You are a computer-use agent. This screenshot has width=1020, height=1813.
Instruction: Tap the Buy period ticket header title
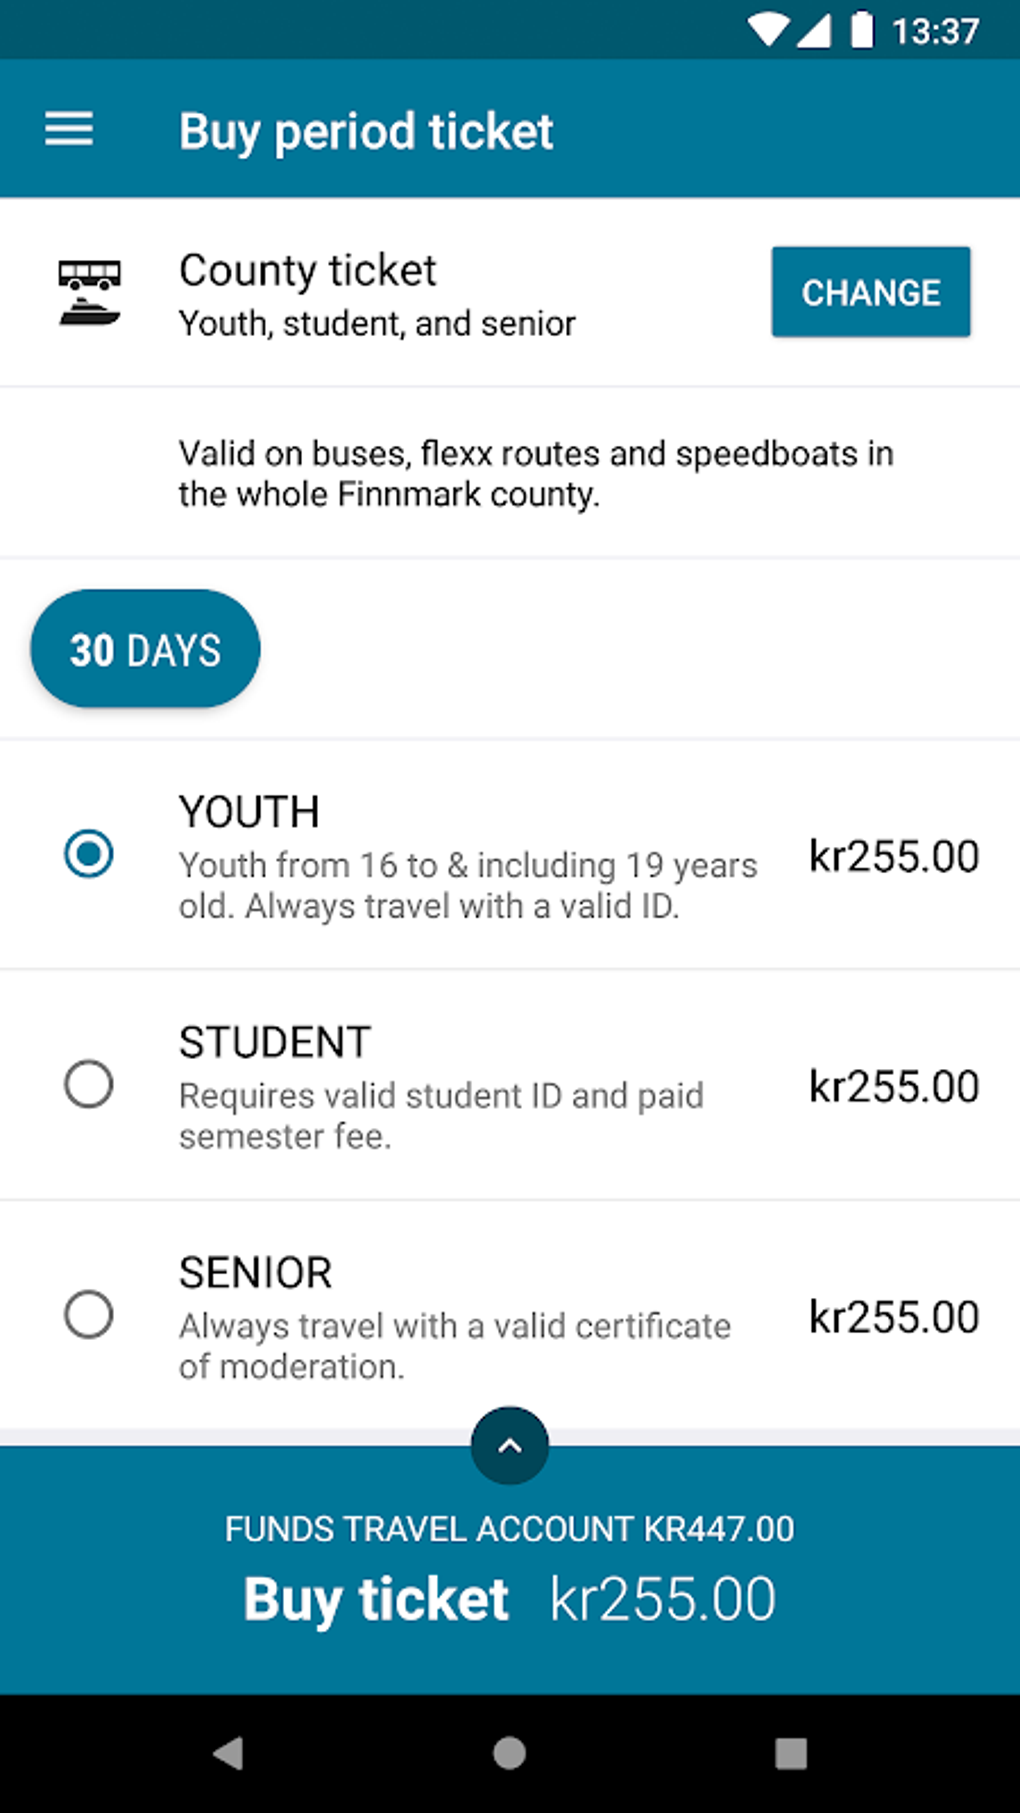[x=366, y=131]
